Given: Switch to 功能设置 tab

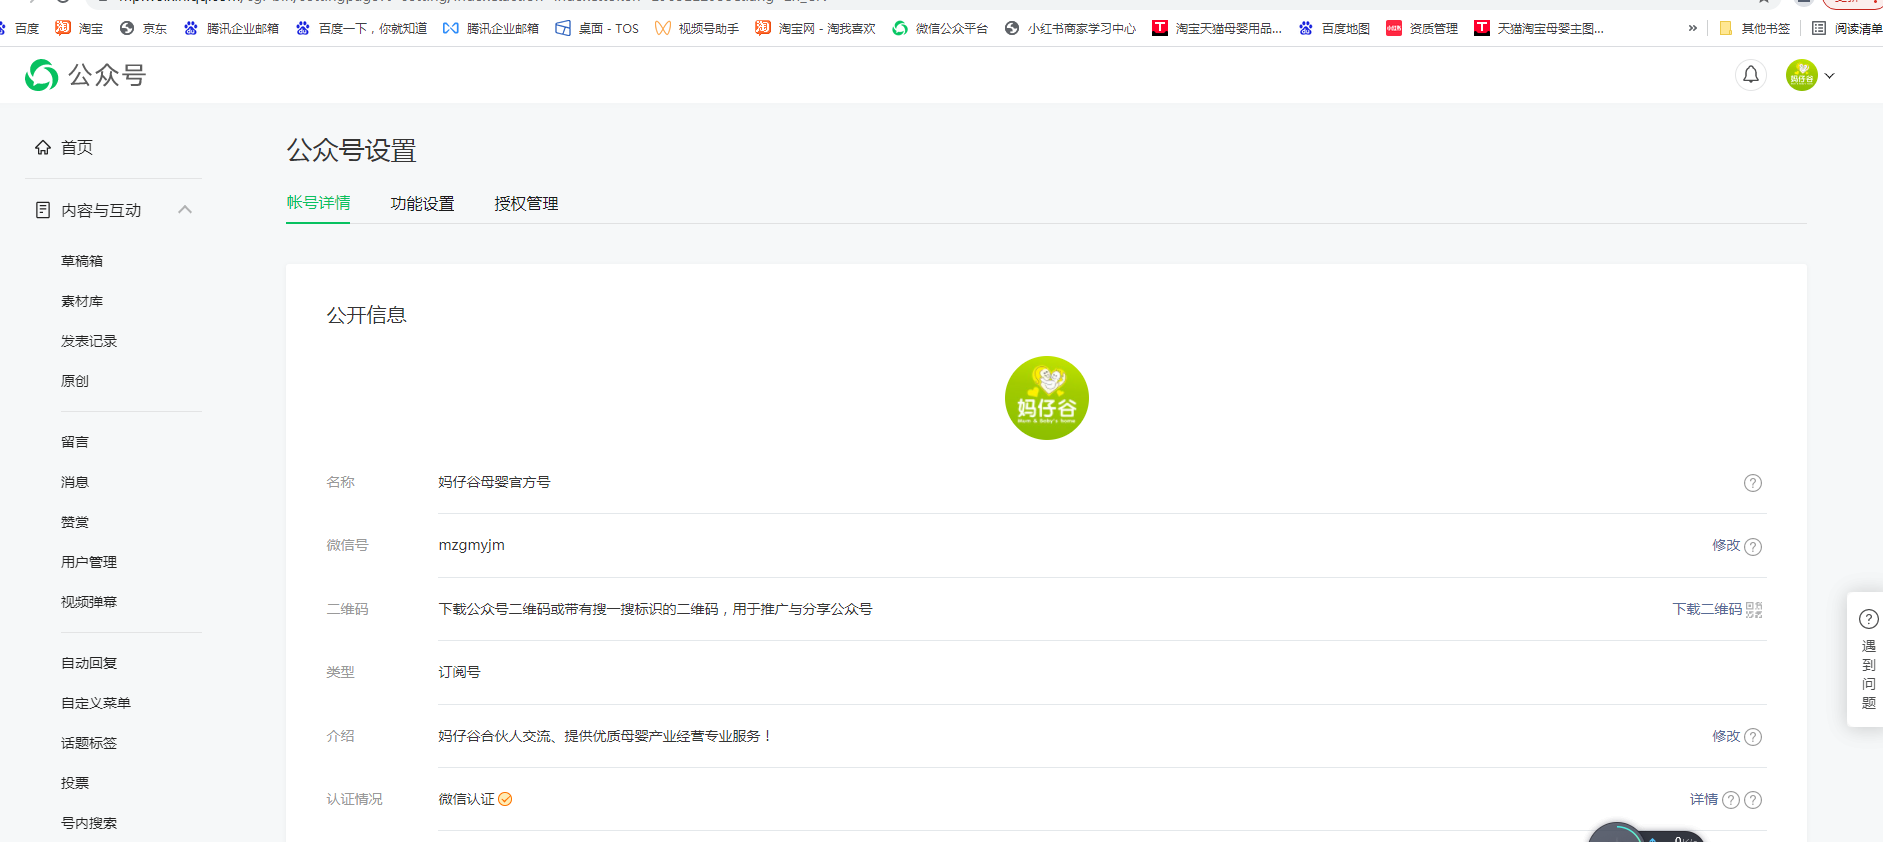Looking at the screenshot, I should (422, 204).
